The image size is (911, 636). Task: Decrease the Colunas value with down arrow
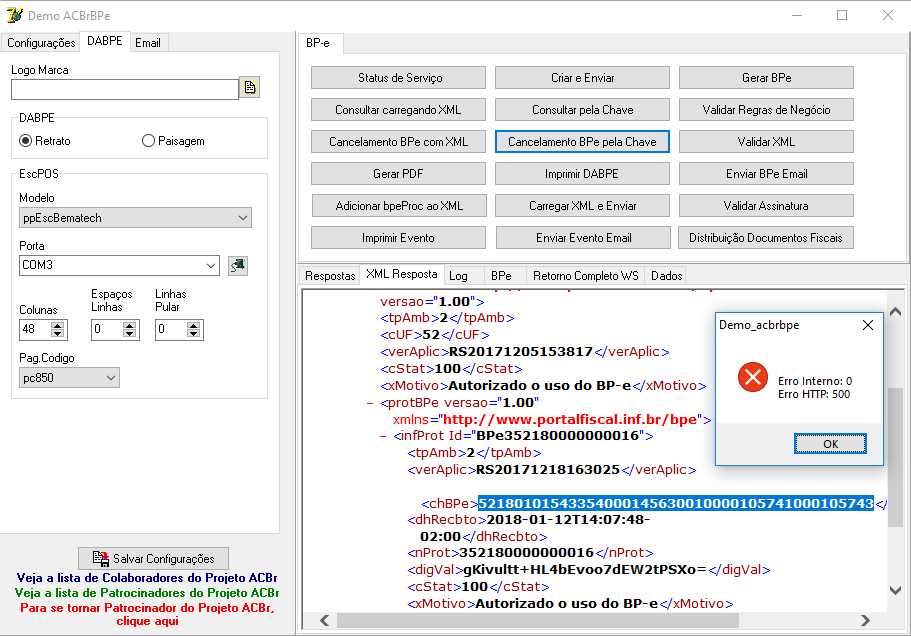click(x=57, y=334)
